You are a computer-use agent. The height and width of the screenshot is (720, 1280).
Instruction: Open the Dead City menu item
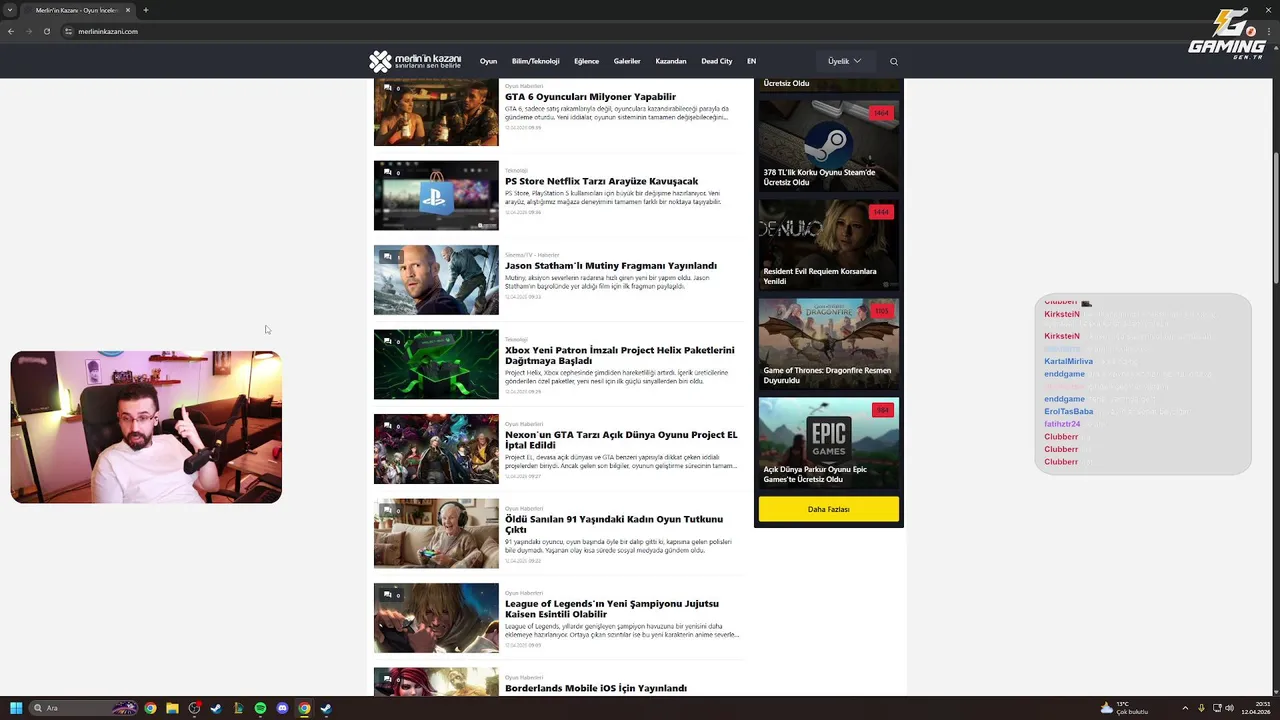point(717,61)
